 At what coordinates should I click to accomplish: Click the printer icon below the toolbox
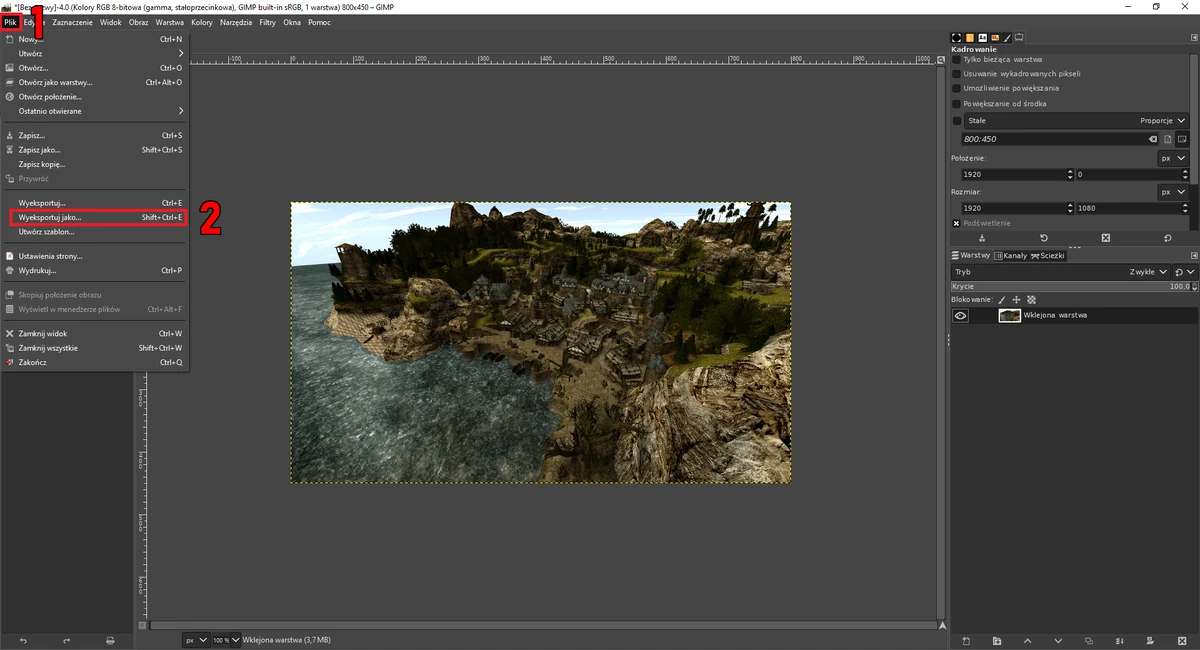(x=110, y=640)
